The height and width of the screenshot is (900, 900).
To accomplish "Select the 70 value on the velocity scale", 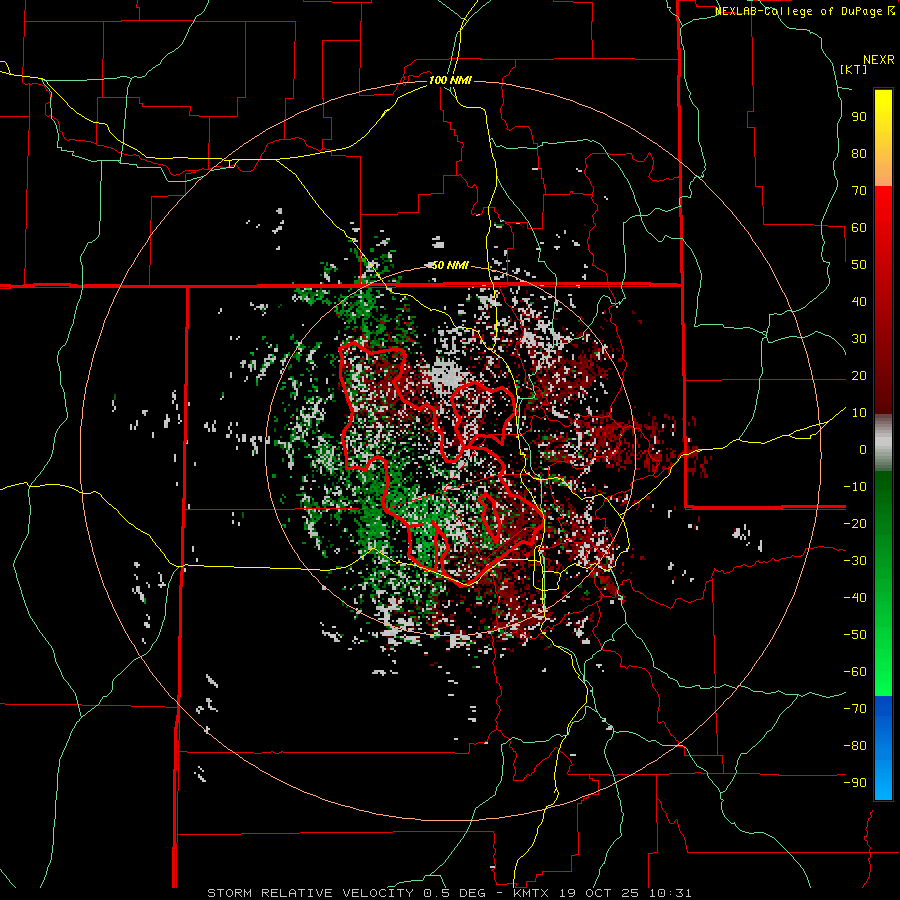I will [x=859, y=191].
